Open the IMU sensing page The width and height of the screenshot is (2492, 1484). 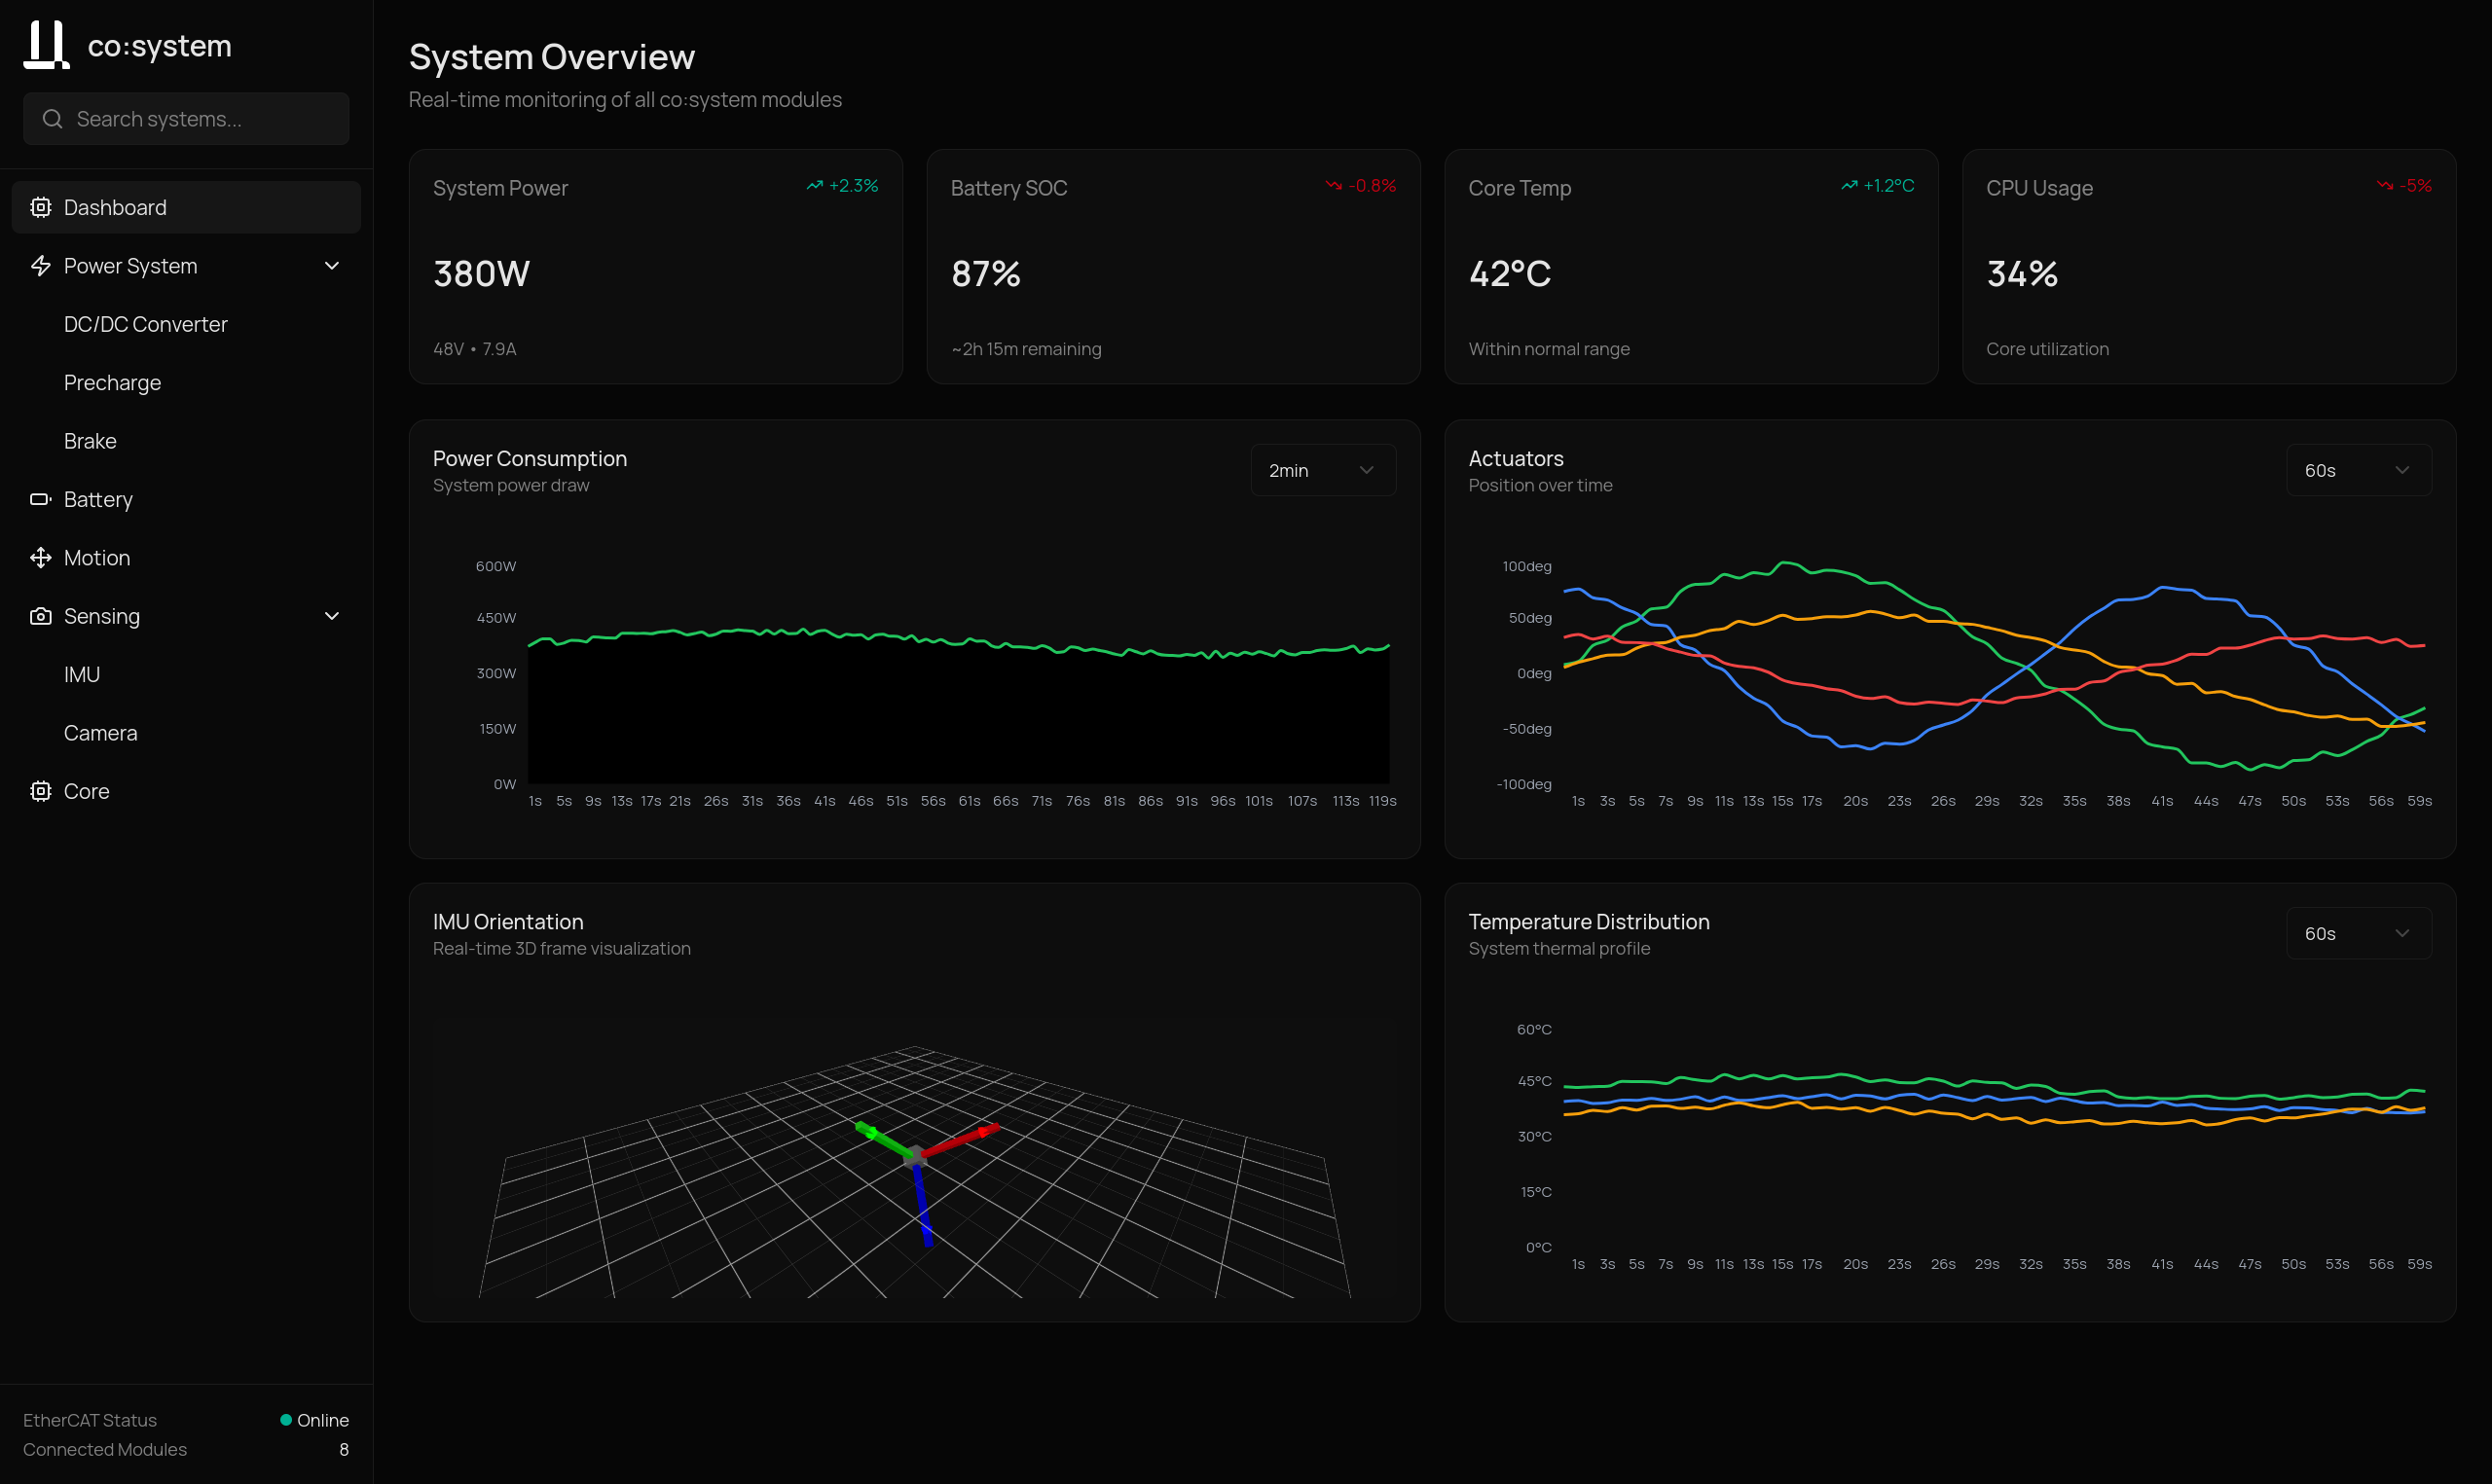(82, 674)
